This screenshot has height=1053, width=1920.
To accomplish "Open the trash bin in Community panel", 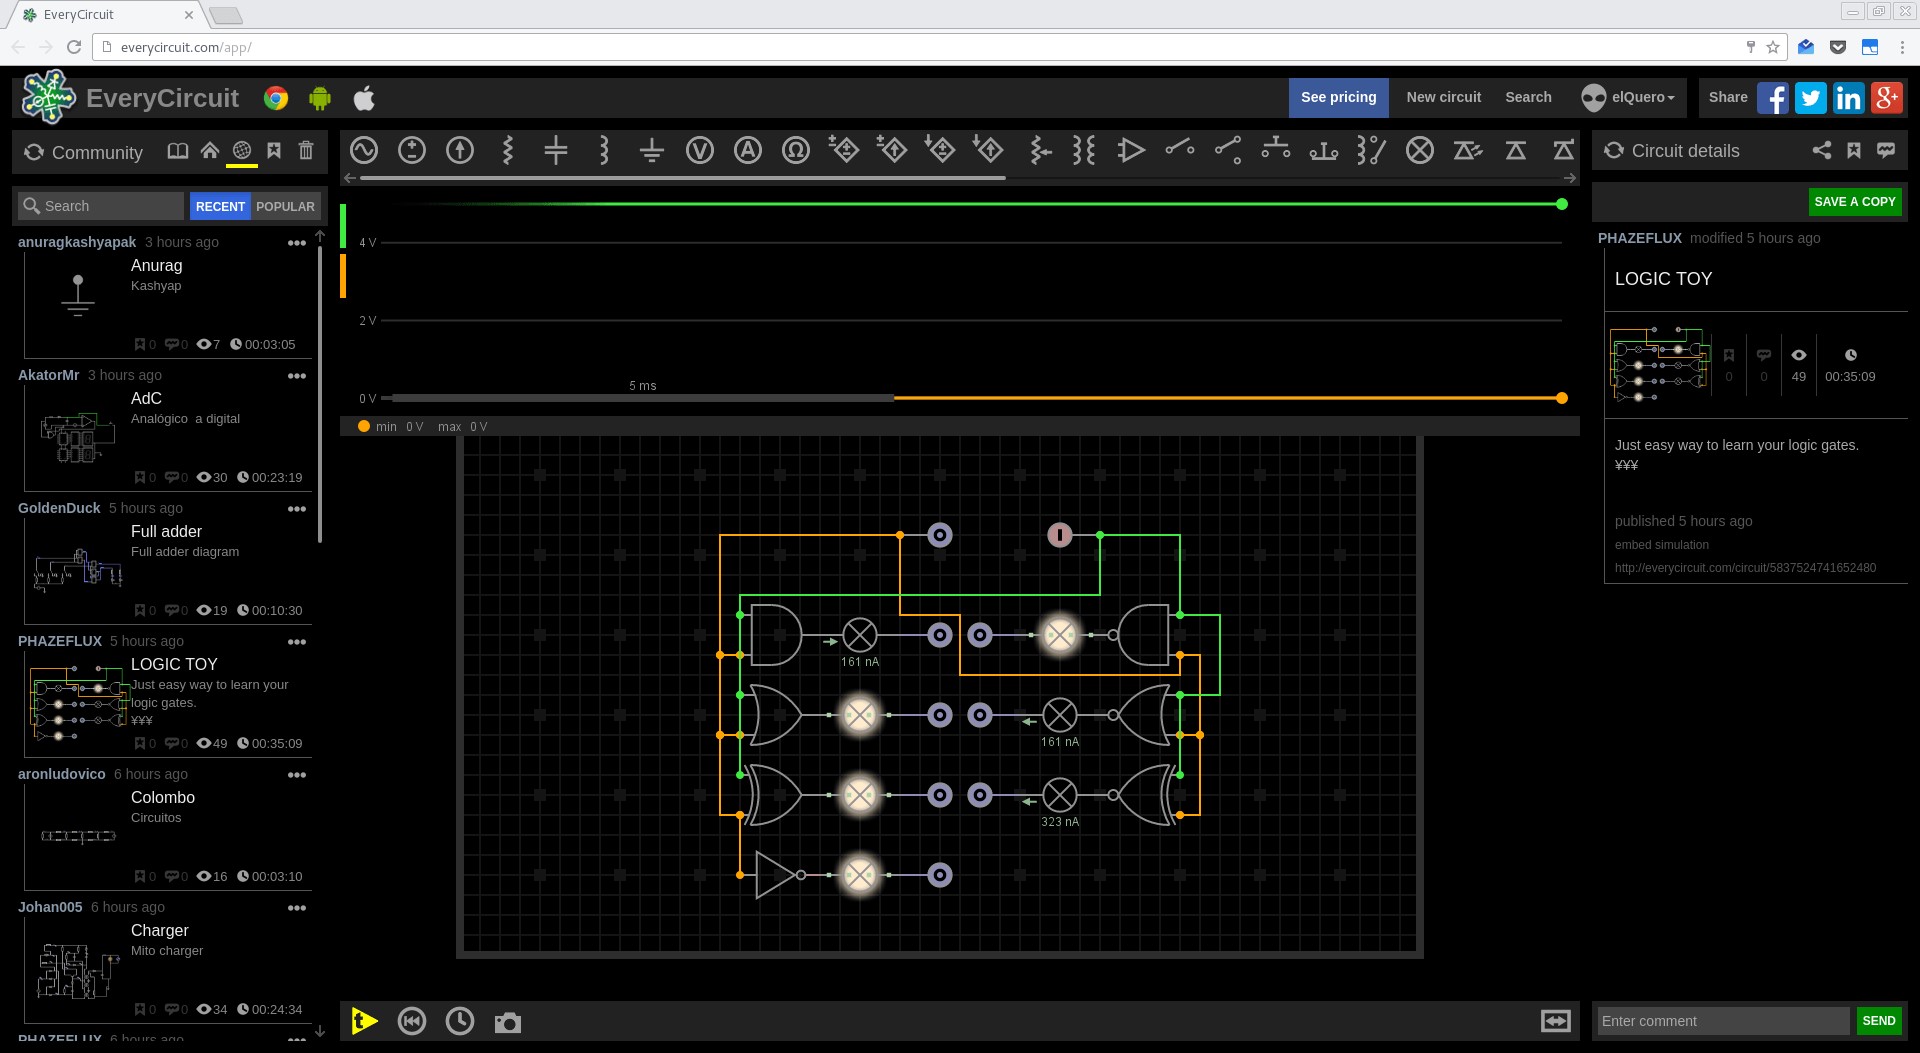I will (x=306, y=151).
